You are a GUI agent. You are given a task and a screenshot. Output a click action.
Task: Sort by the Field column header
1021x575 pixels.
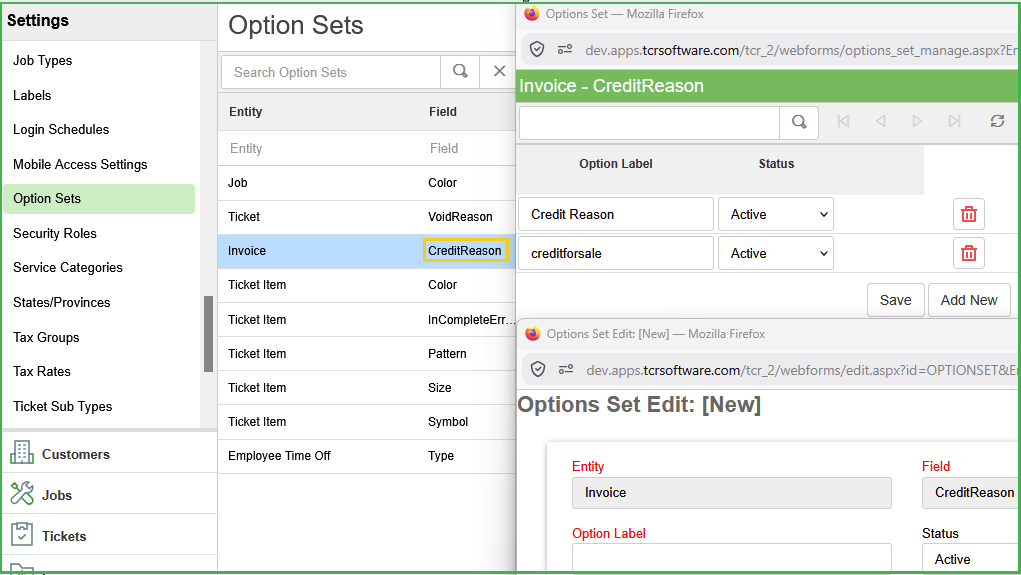coord(443,112)
